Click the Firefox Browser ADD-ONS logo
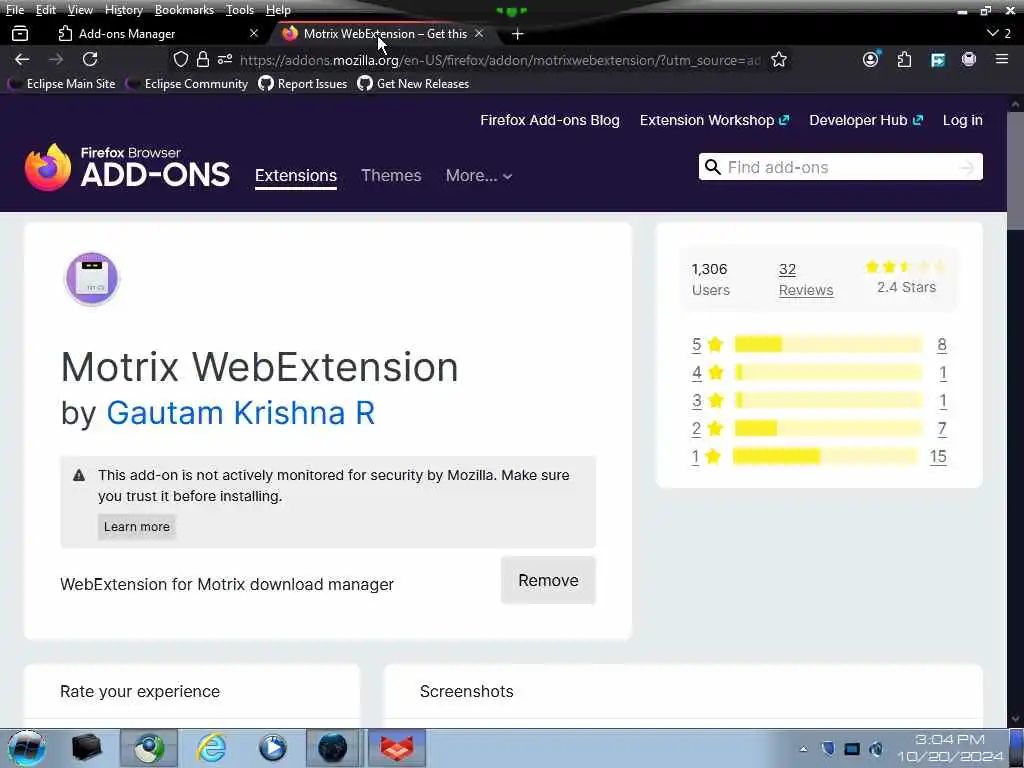Image resolution: width=1024 pixels, height=768 pixels. (x=127, y=168)
